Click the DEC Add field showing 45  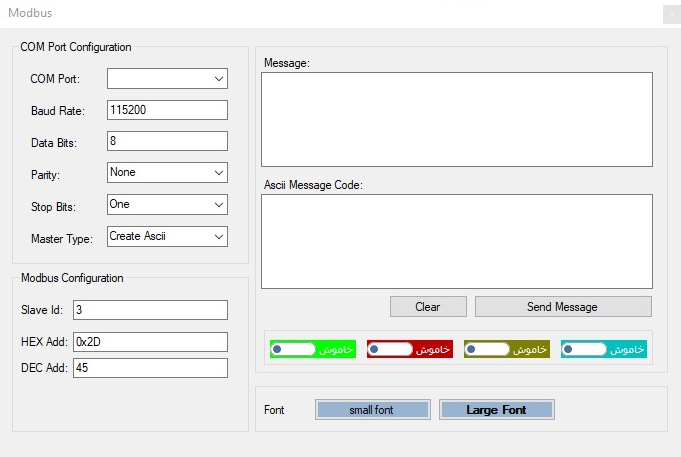point(150,368)
